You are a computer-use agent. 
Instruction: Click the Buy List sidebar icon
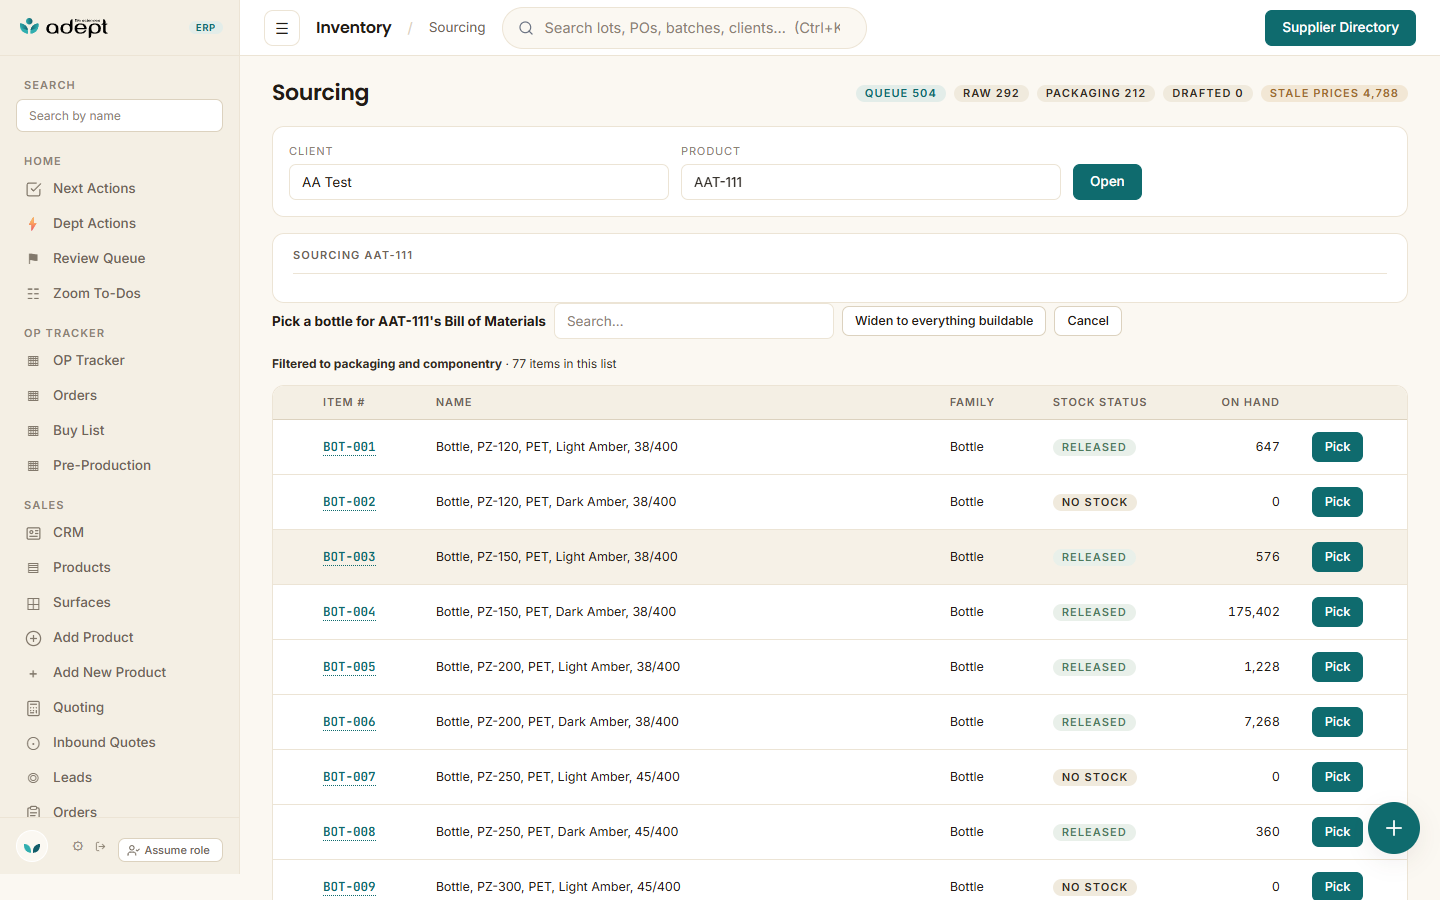(33, 431)
